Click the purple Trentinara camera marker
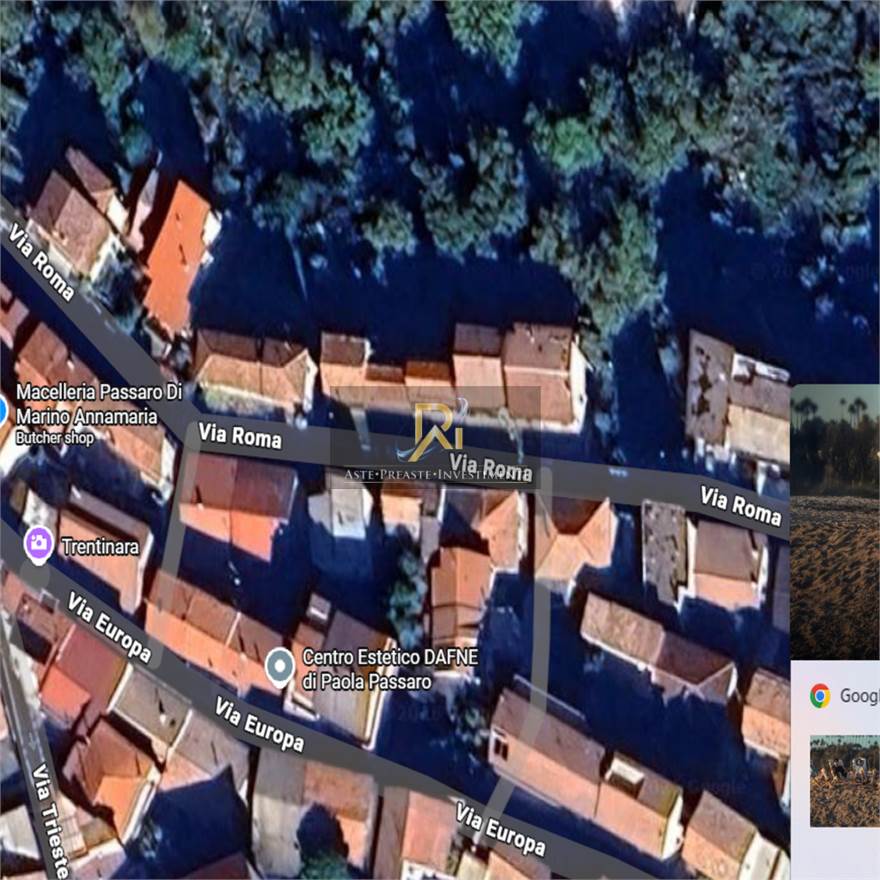 click(x=39, y=545)
